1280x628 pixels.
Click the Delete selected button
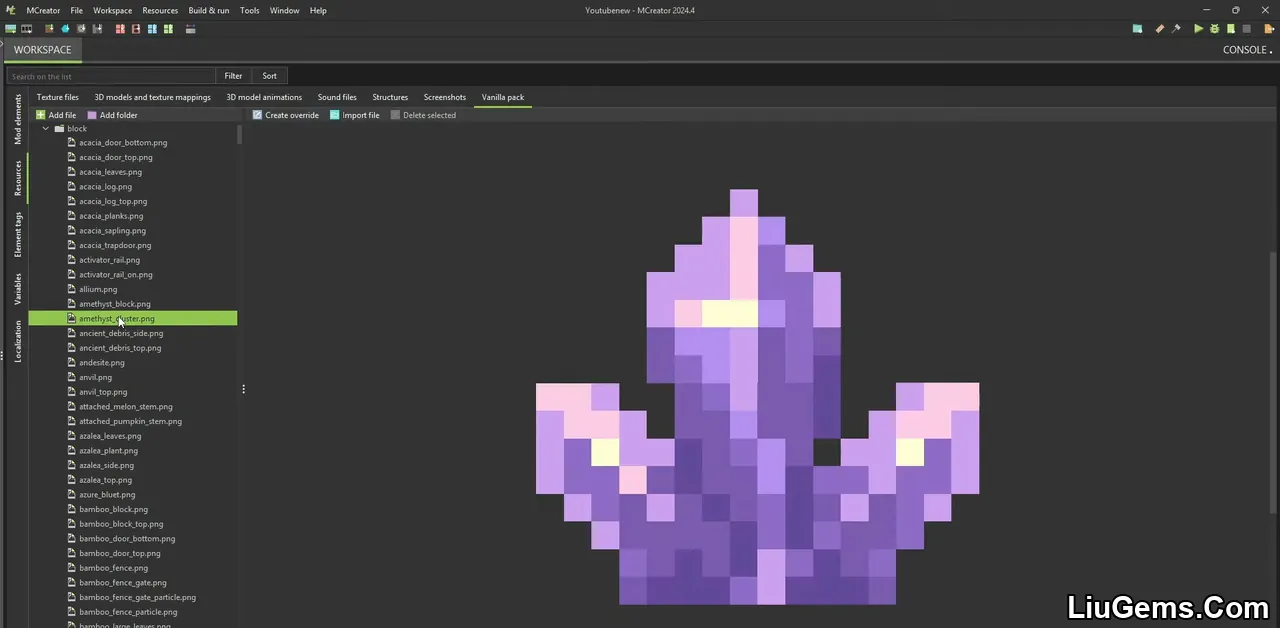click(422, 115)
